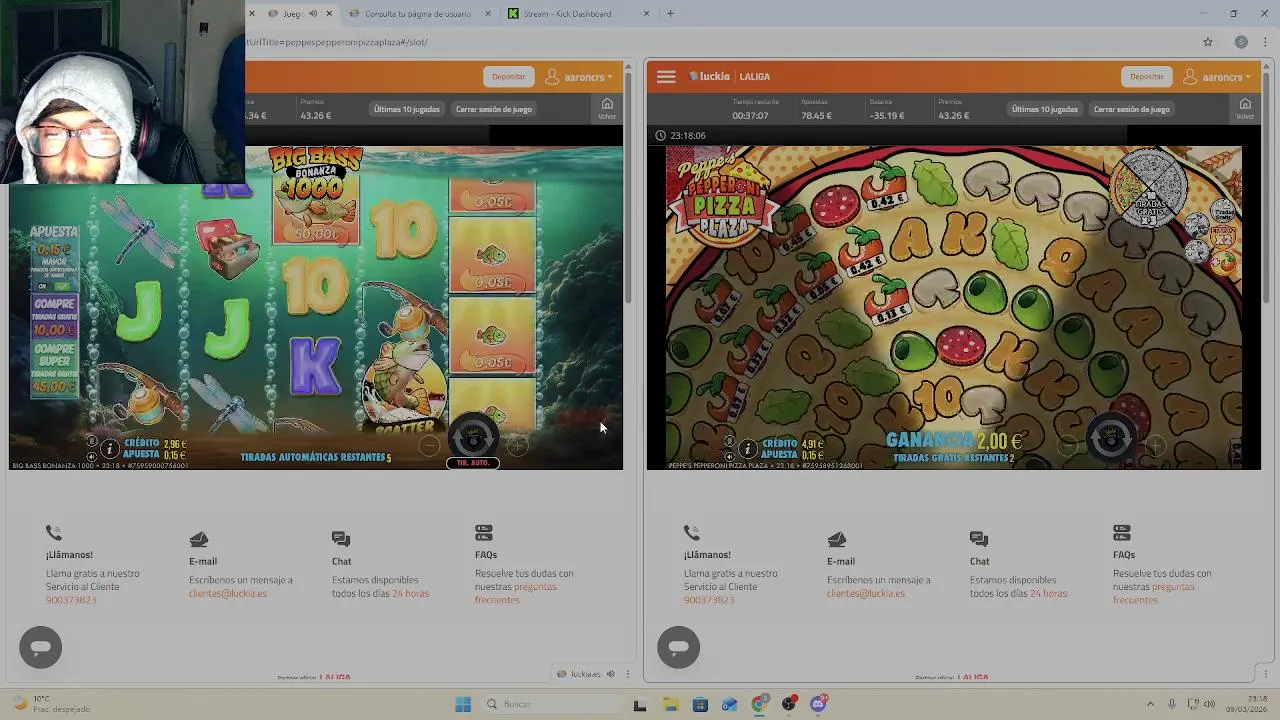This screenshot has height=720, width=1280.
Task: Click FAQs icon in the right window
Action: click(1122, 533)
